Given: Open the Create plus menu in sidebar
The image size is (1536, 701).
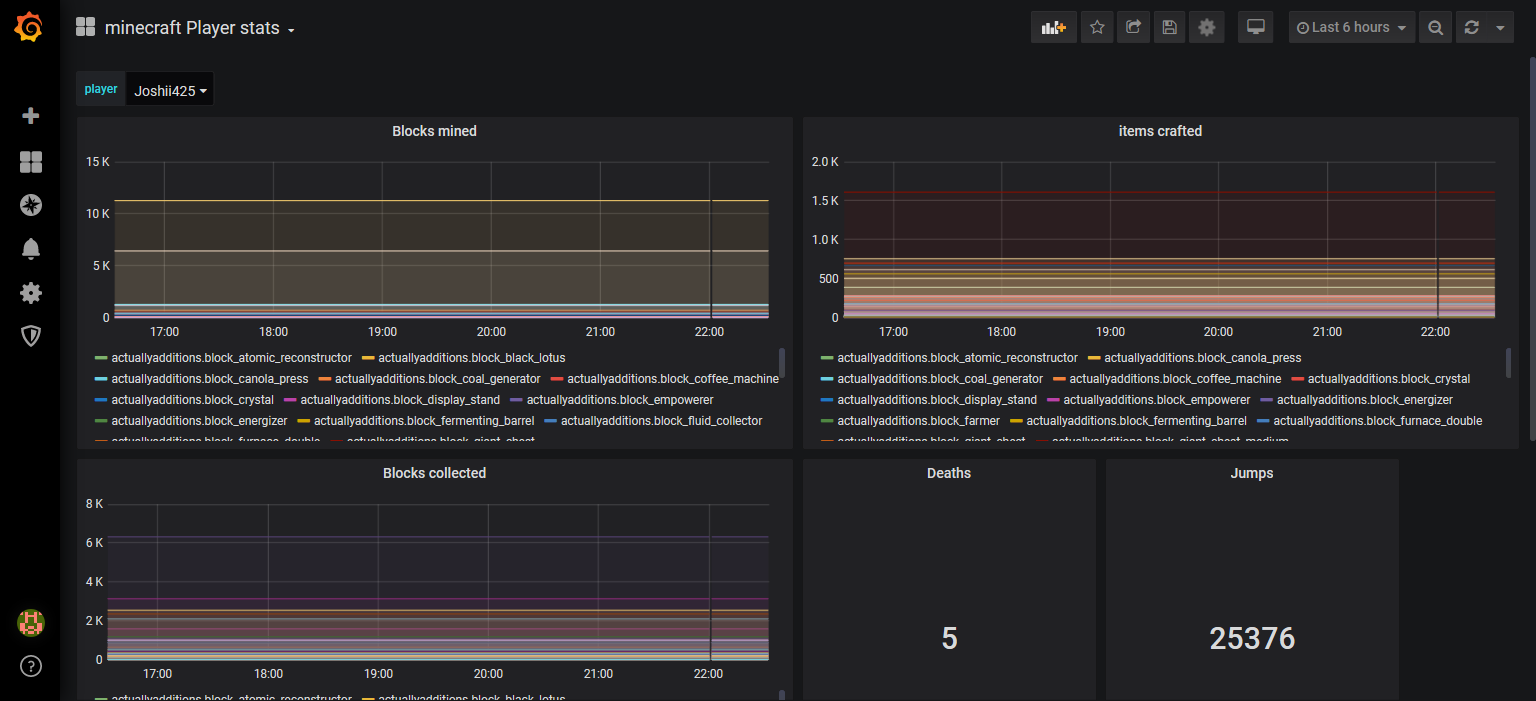Looking at the screenshot, I should point(30,116).
